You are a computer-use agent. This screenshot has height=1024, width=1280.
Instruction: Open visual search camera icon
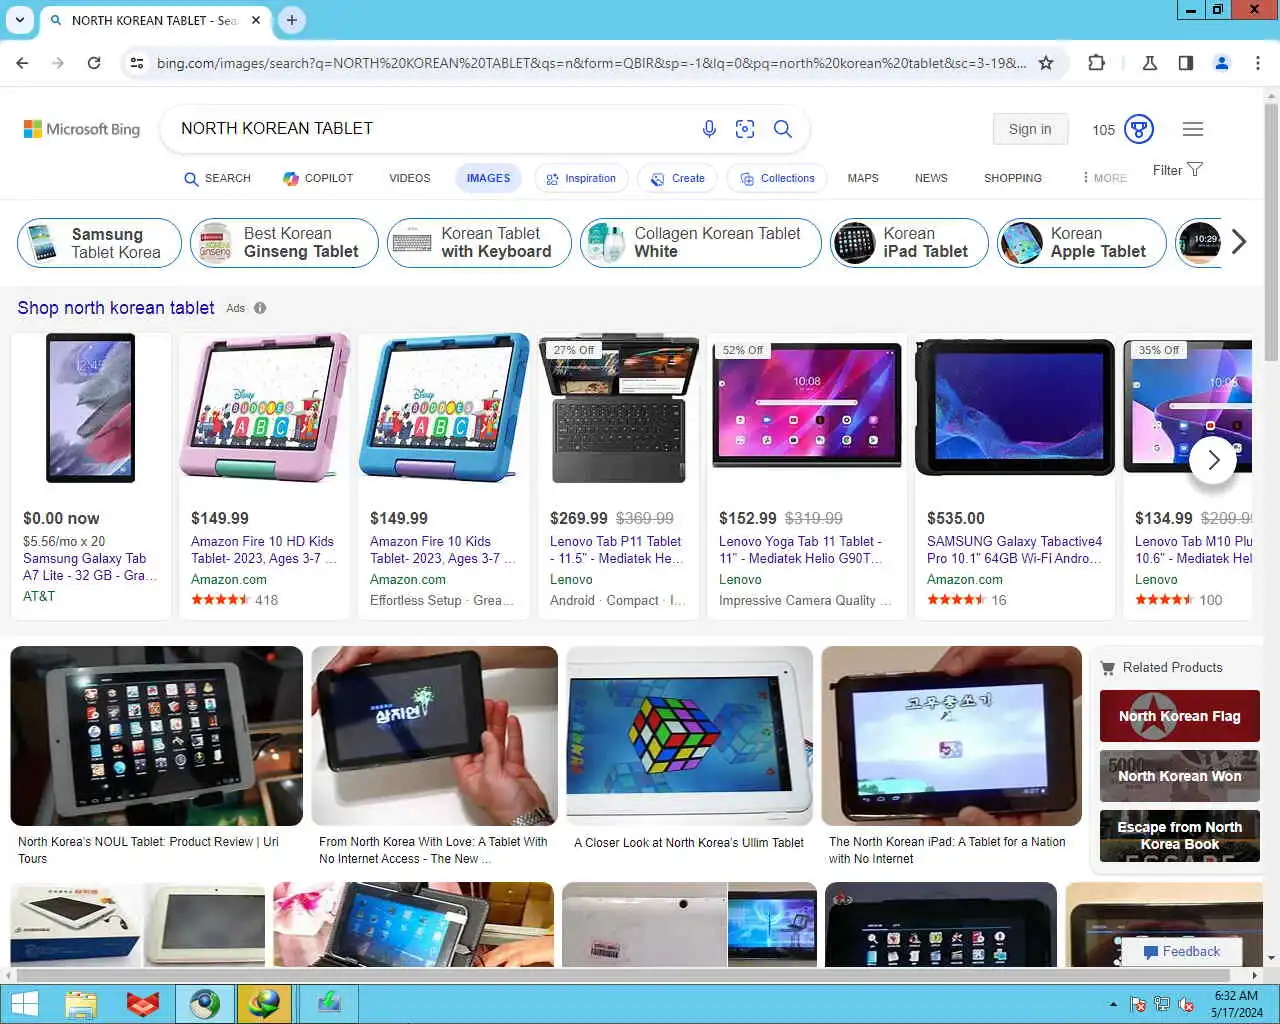pyautogui.click(x=745, y=129)
